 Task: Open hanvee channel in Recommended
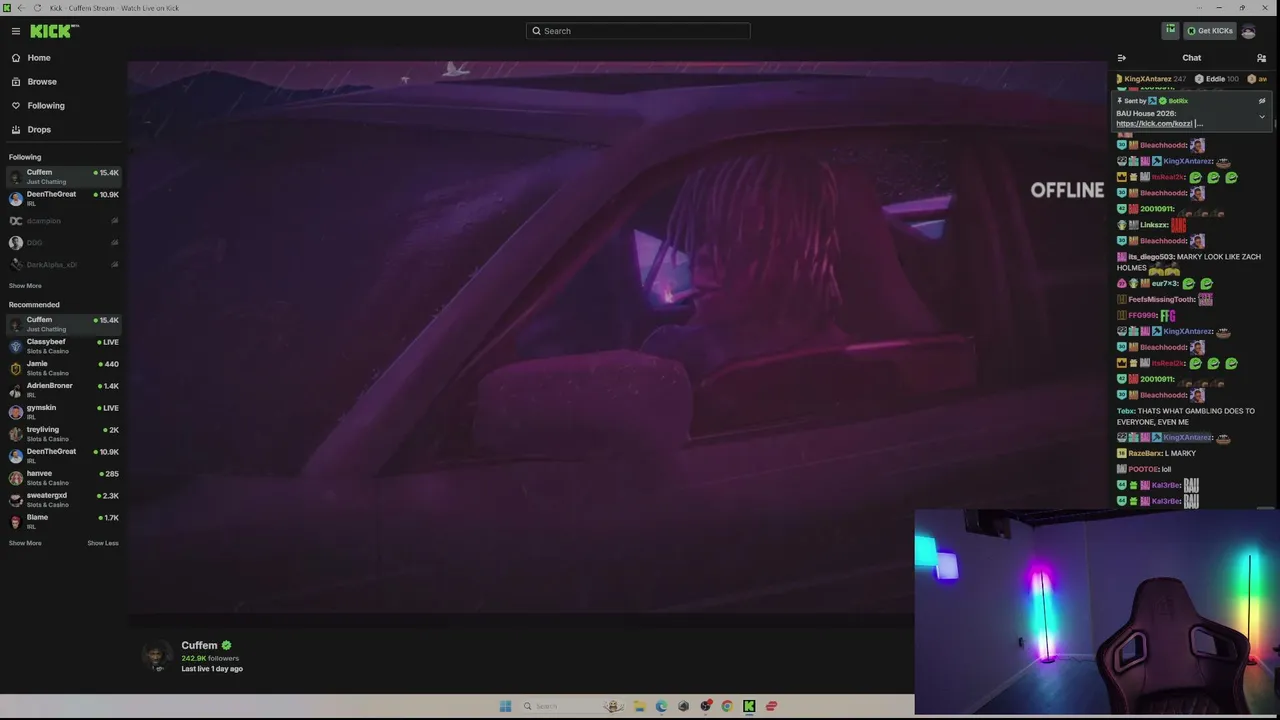coord(62,478)
